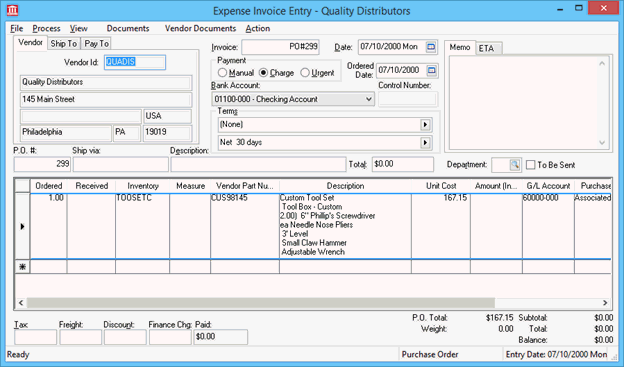Click the application icon in title bar
Viewport: 624px width, 367px height.
click(x=13, y=10)
